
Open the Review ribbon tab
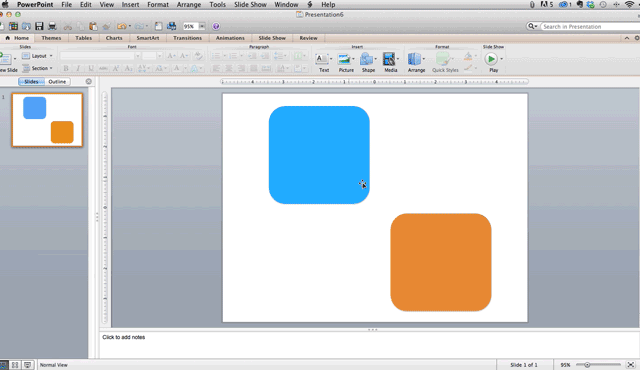pos(308,38)
